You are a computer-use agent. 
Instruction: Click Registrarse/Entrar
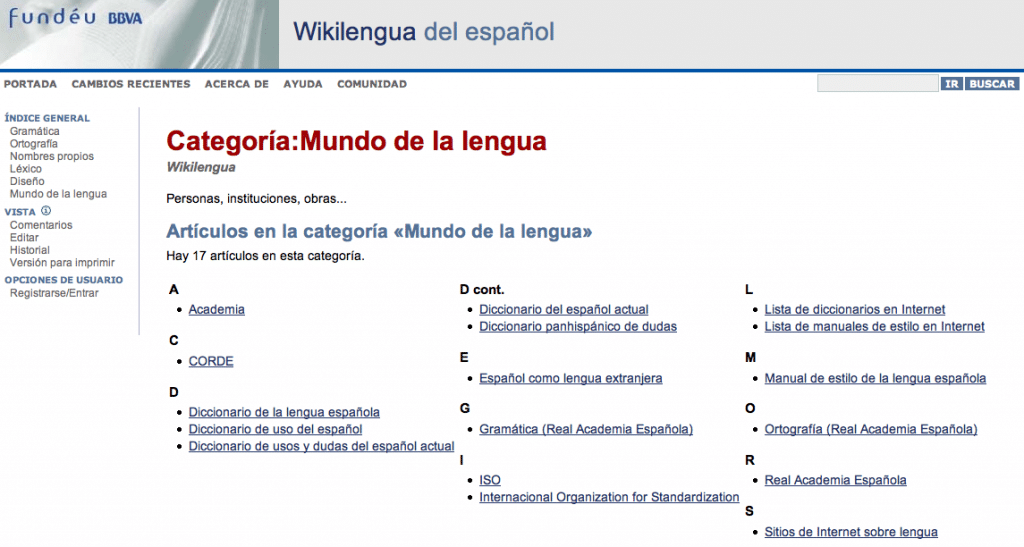click(54, 293)
